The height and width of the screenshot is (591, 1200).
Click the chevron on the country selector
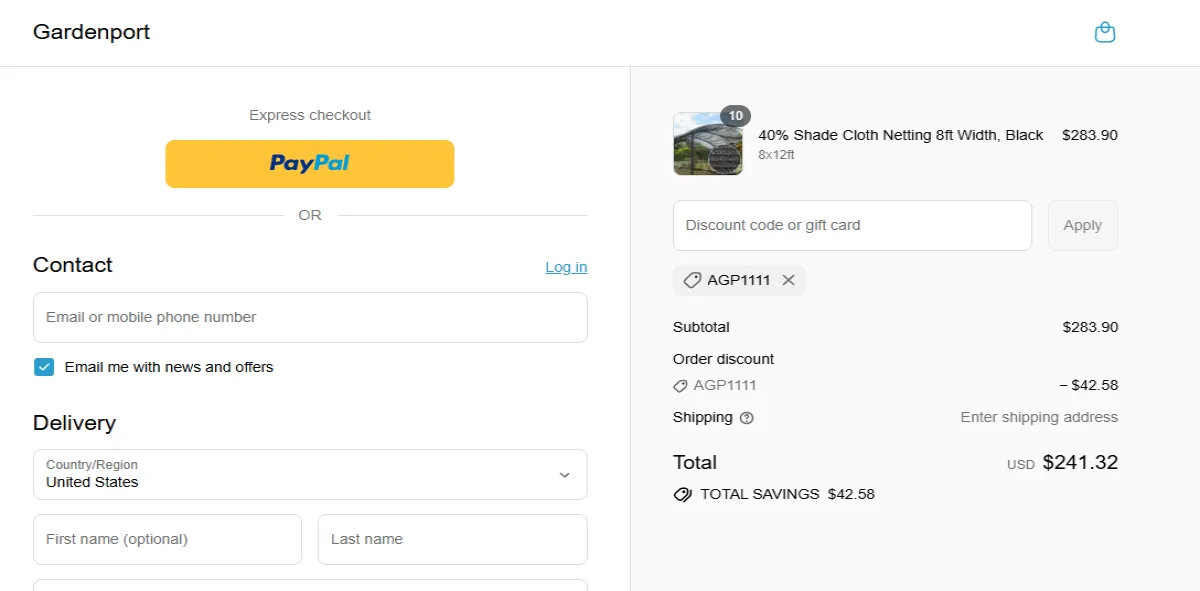[565, 474]
